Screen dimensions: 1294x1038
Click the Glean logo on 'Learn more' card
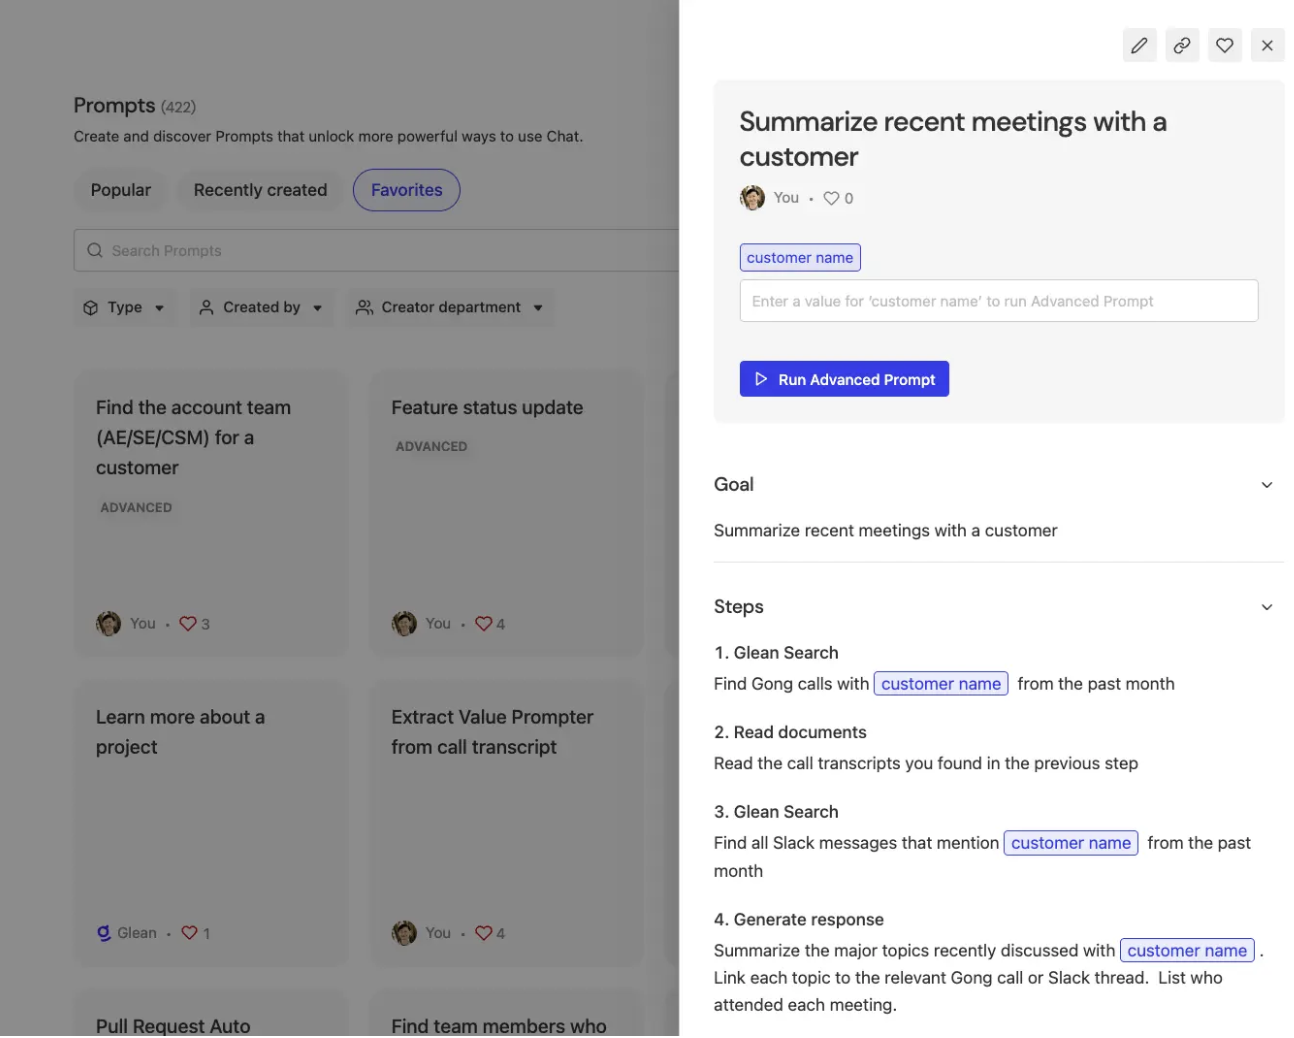(x=104, y=932)
